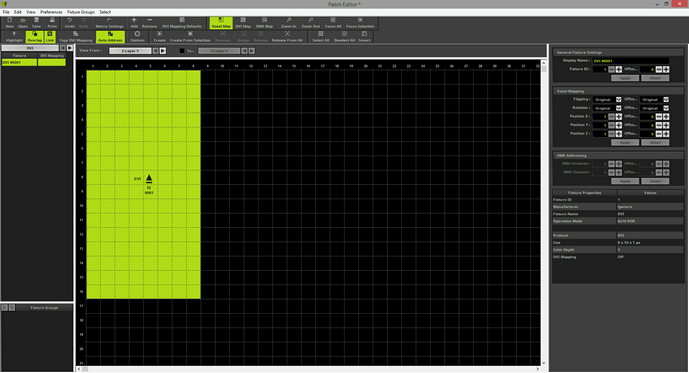The width and height of the screenshot is (689, 373).
Task: Toggle the Overlap mode button
Action: pyautogui.click(x=34, y=36)
